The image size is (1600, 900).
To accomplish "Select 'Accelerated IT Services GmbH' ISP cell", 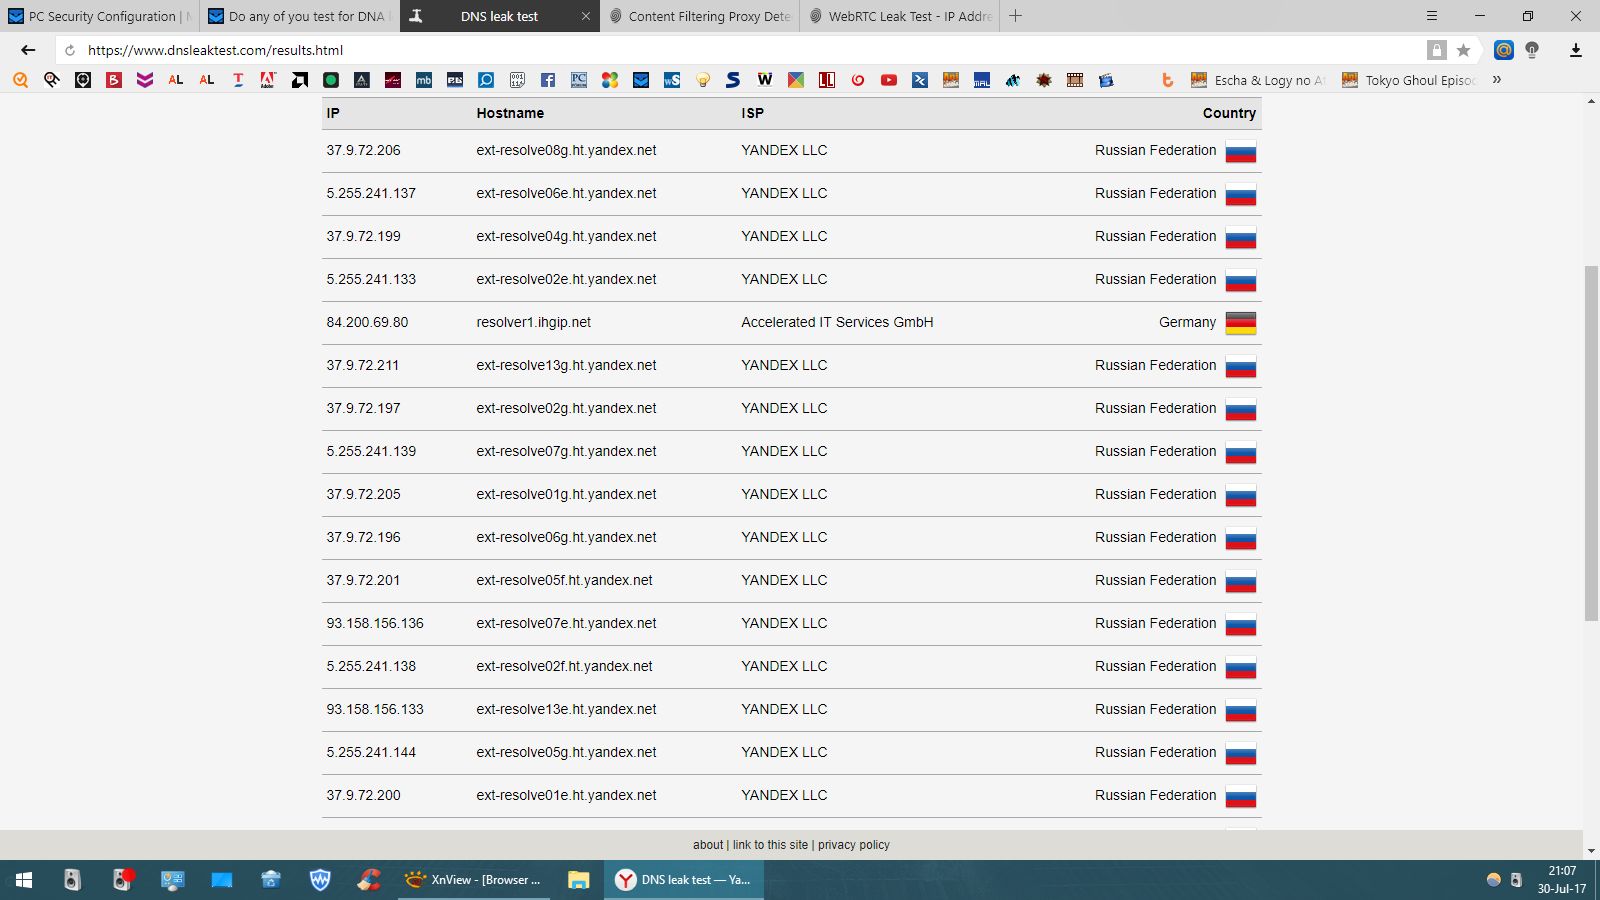I will coord(837,322).
